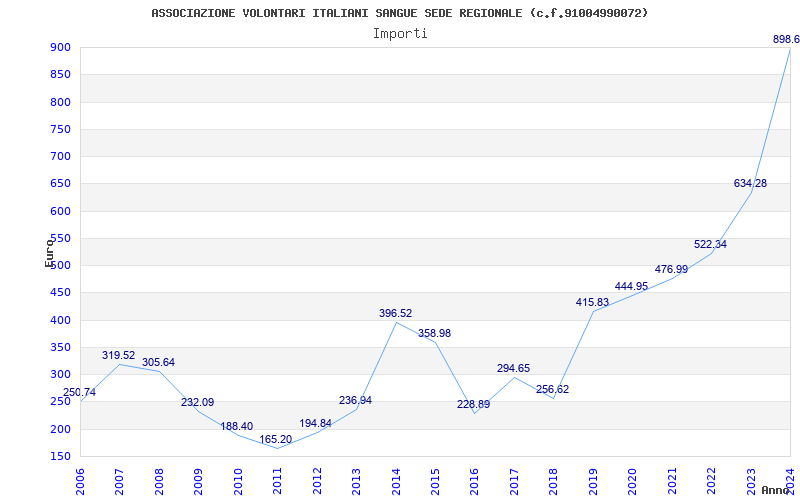
Task: Click the 400 y-axis value
Action: click(60, 320)
